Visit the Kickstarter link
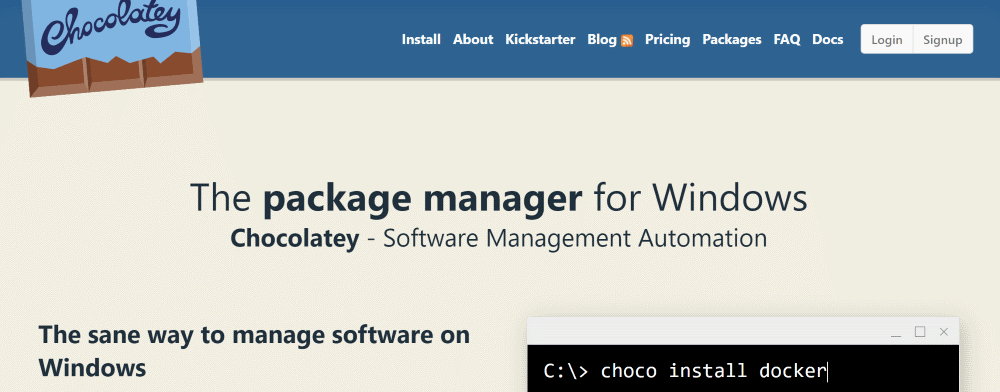1000x392 pixels. tap(540, 40)
